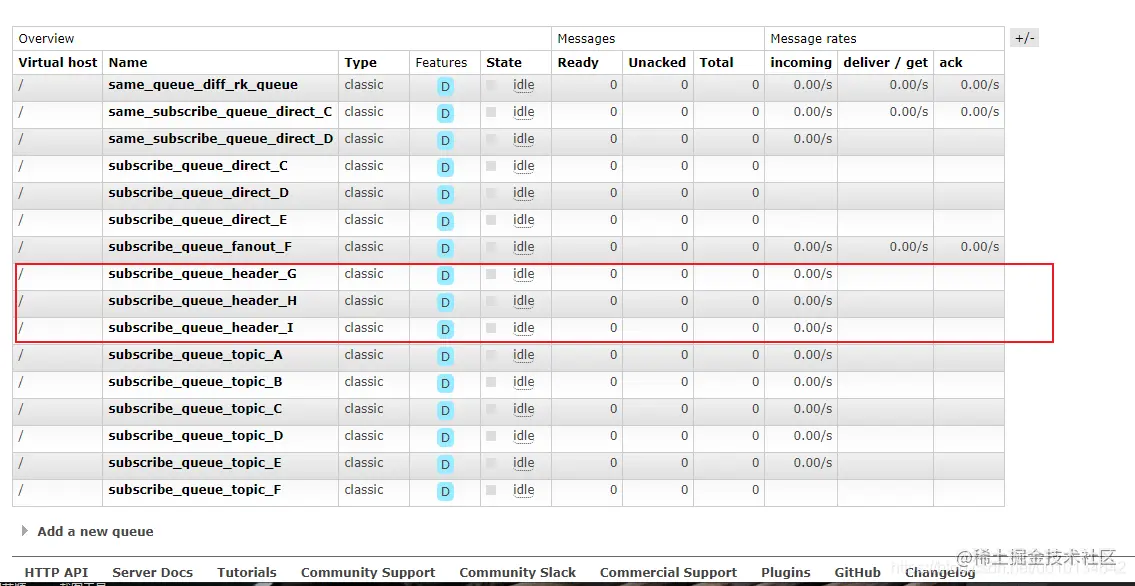This screenshot has height=586, width=1135.
Task: Open queue subscribe_queue_topic_F
Action: click(x=195, y=490)
